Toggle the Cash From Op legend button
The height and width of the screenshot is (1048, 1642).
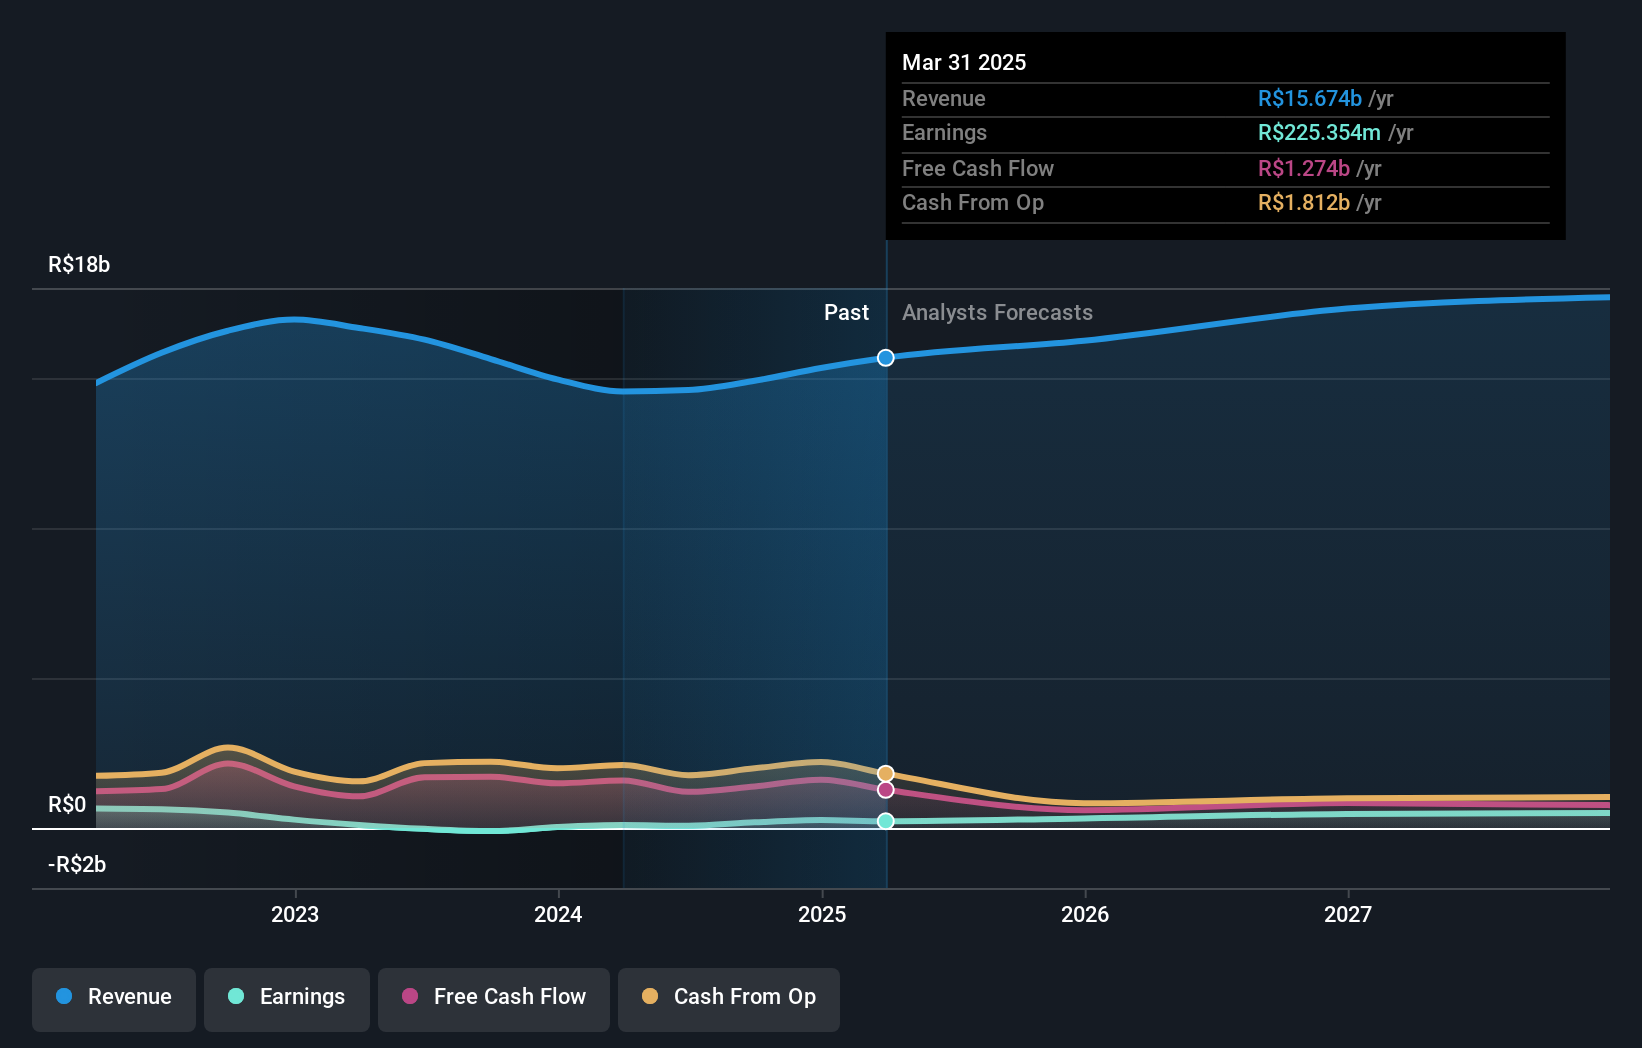click(729, 999)
